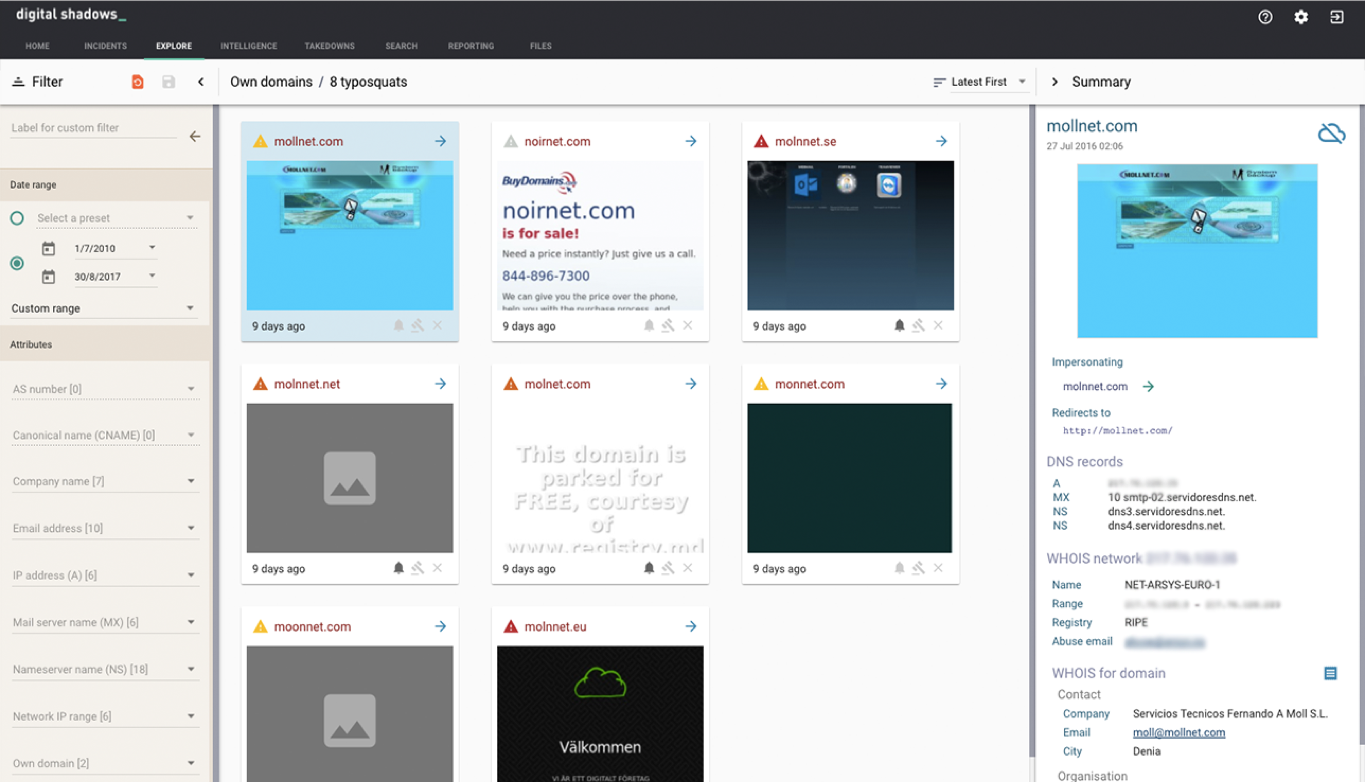Open WHOIS for domain details icon
This screenshot has height=782, width=1365.
pos(1330,674)
